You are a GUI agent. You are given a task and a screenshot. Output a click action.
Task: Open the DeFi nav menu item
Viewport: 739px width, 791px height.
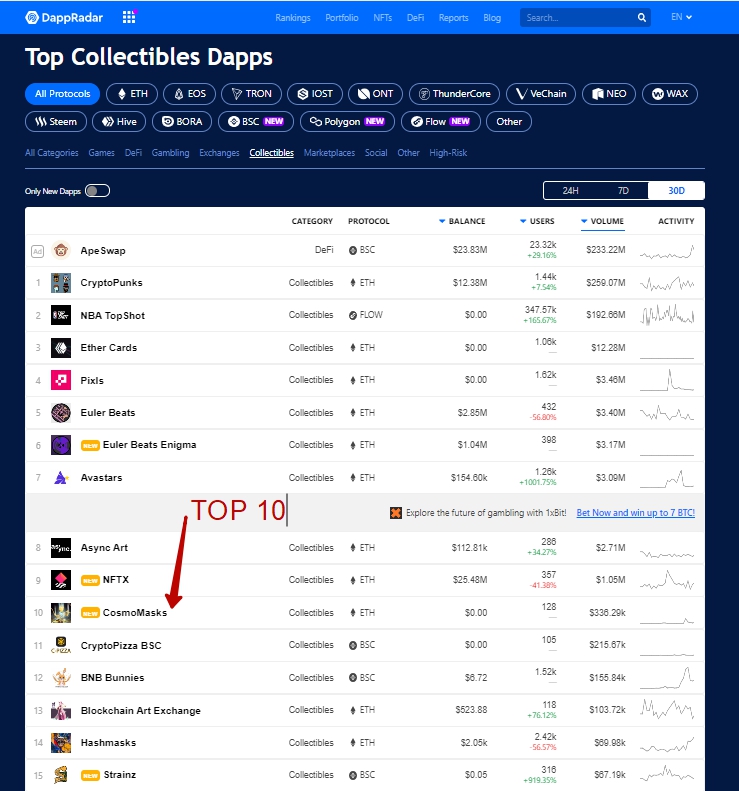pos(415,18)
